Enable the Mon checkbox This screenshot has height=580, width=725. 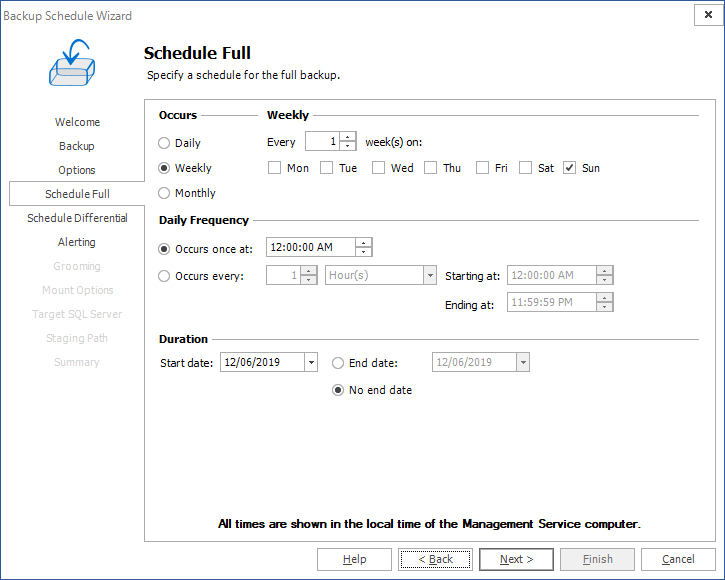click(274, 168)
